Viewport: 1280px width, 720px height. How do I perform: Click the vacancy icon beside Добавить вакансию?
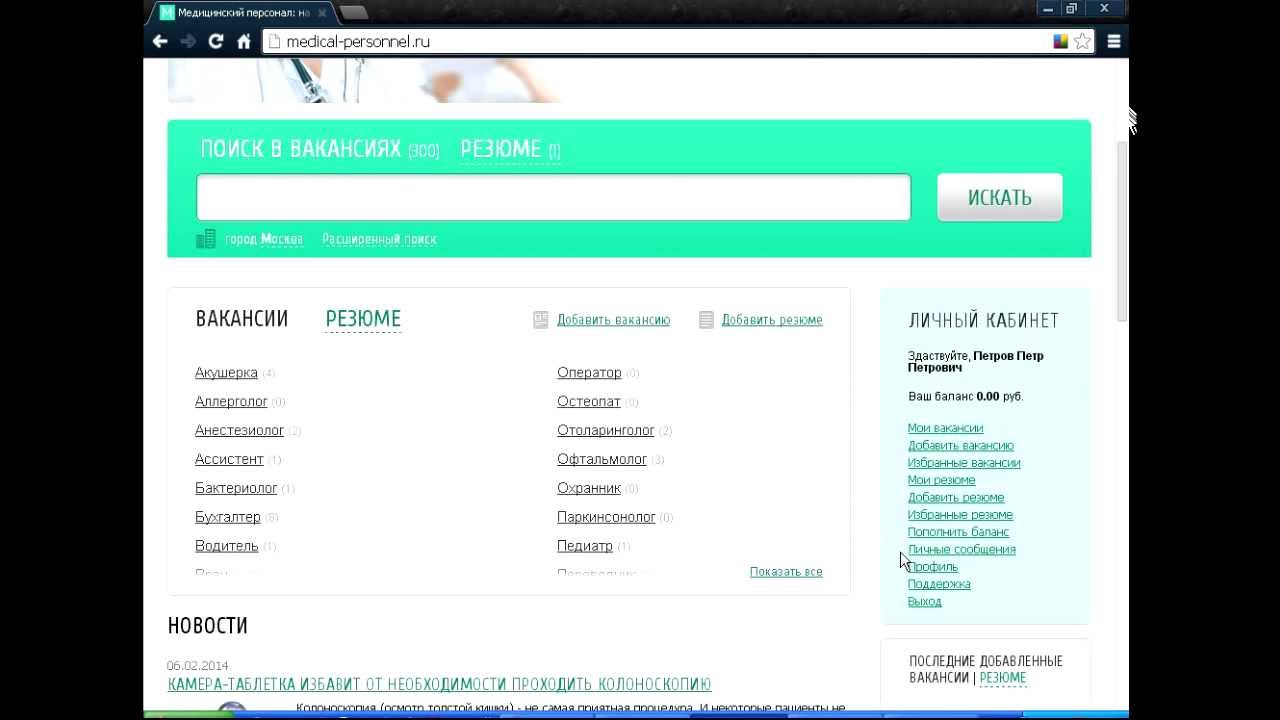(541, 320)
